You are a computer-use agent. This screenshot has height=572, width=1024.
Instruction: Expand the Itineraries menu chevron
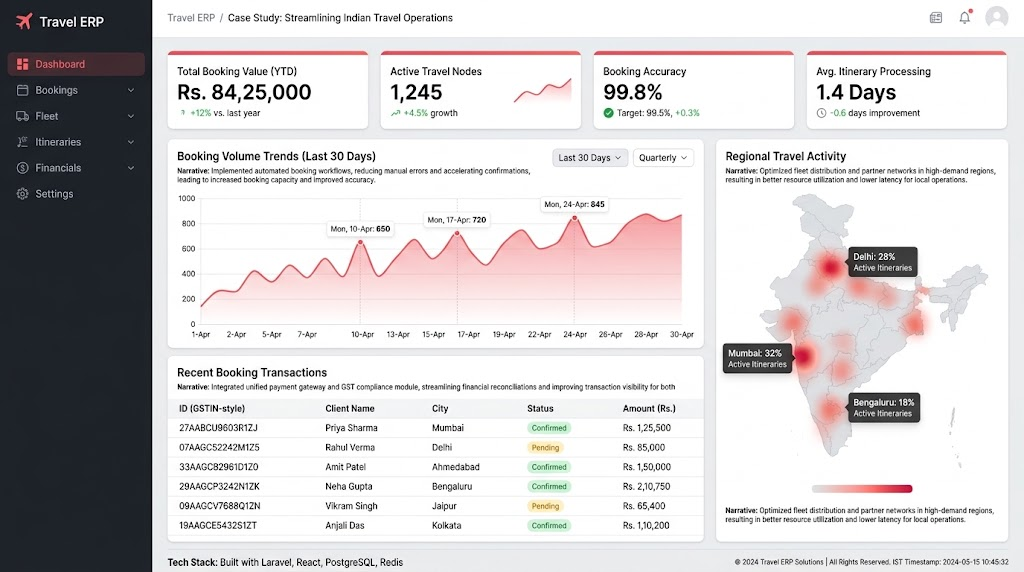[131, 142]
